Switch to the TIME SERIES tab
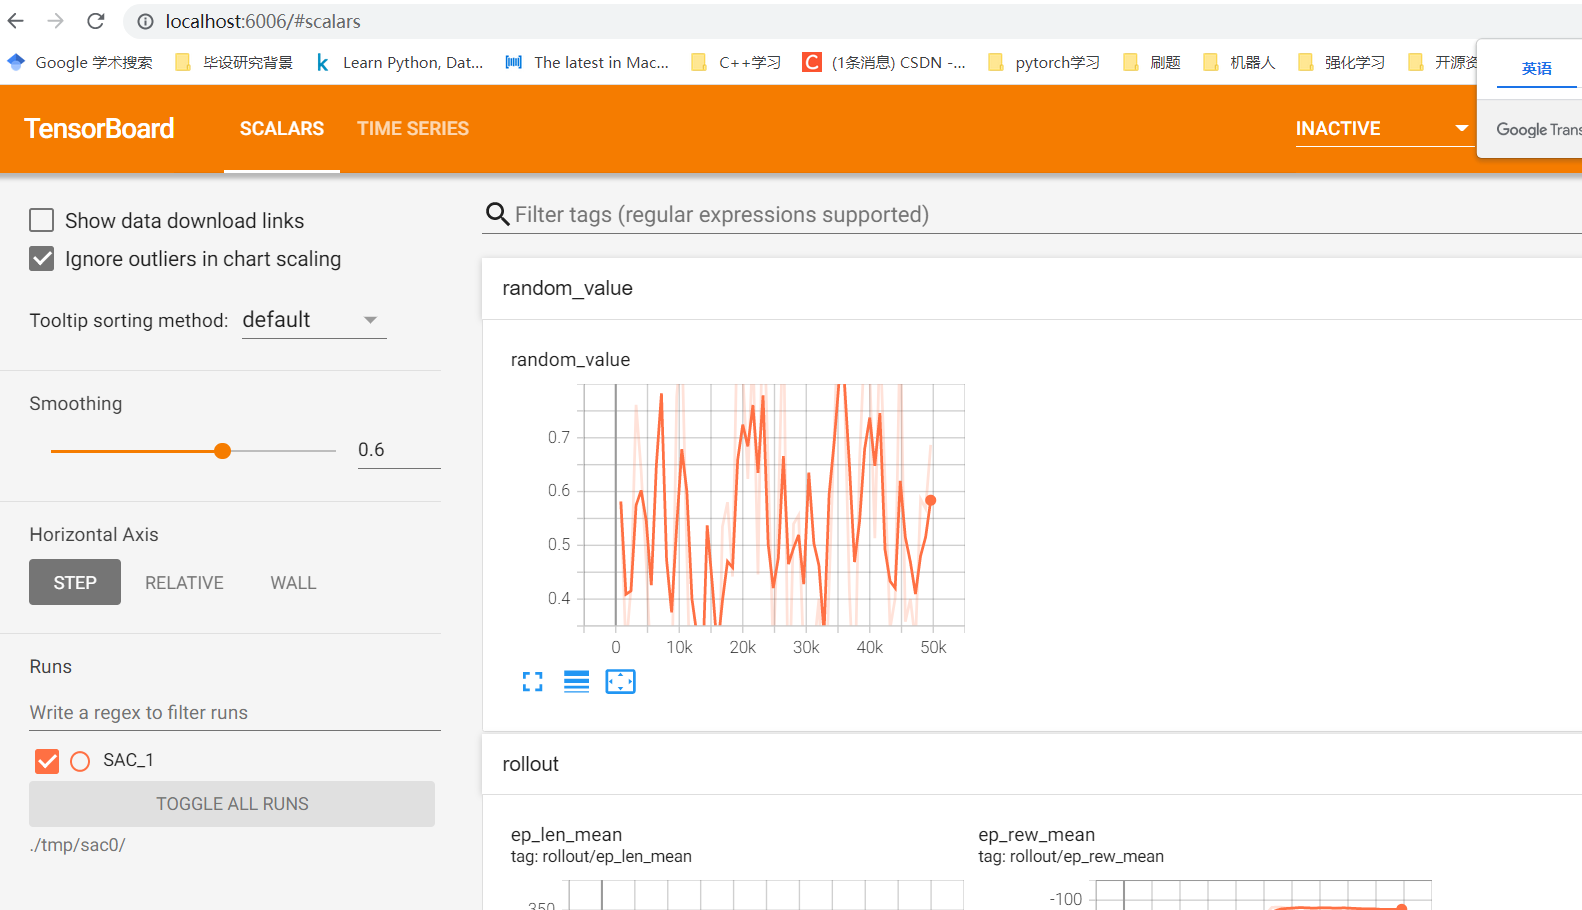Image resolution: width=1582 pixels, height=910 pixels. [x=413, y=129]
